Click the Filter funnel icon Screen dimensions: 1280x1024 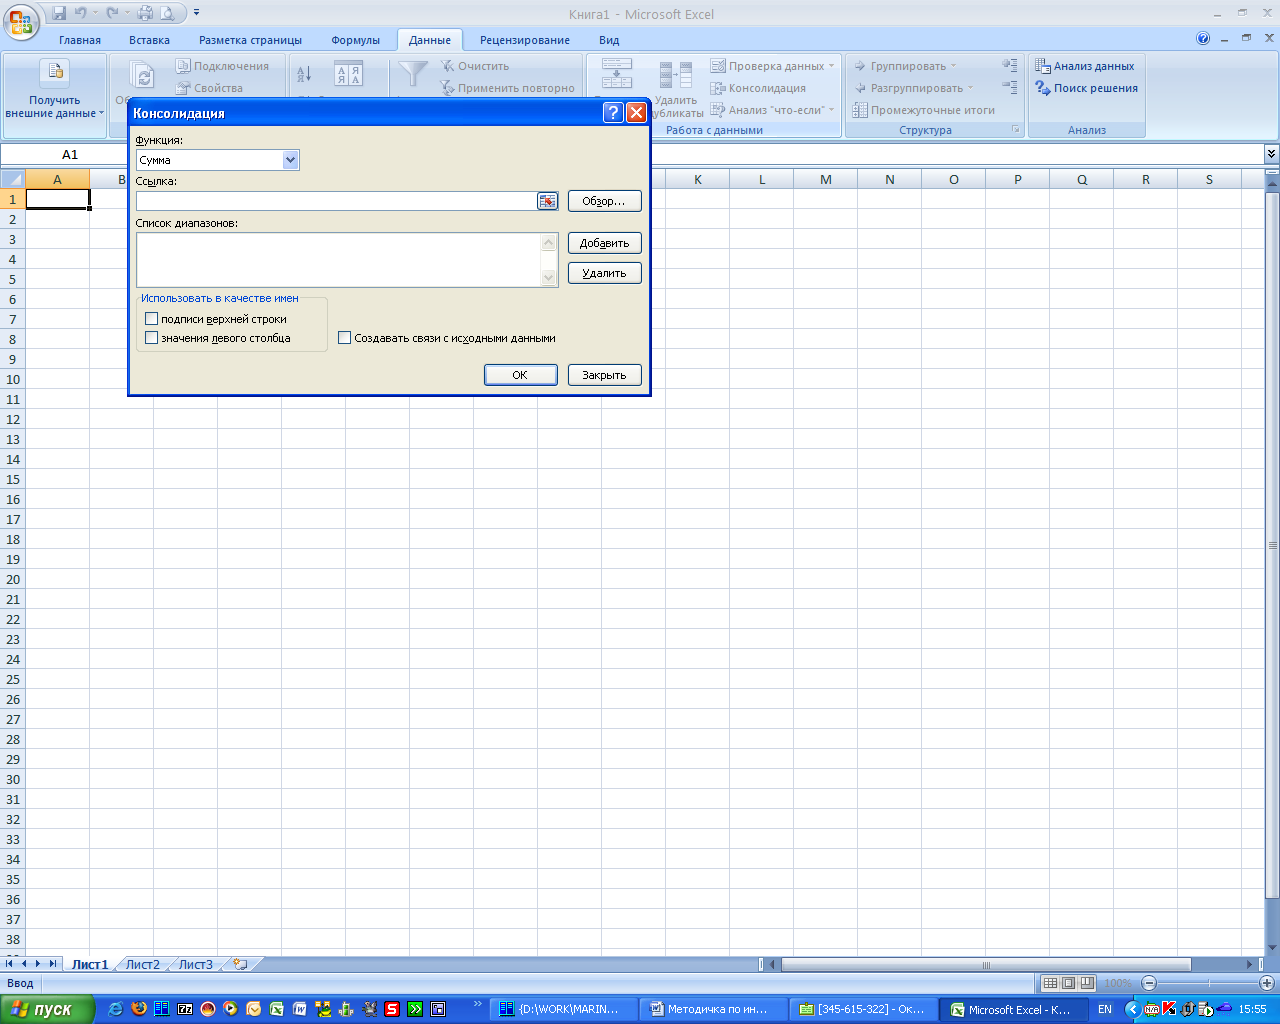pos(413,74)
